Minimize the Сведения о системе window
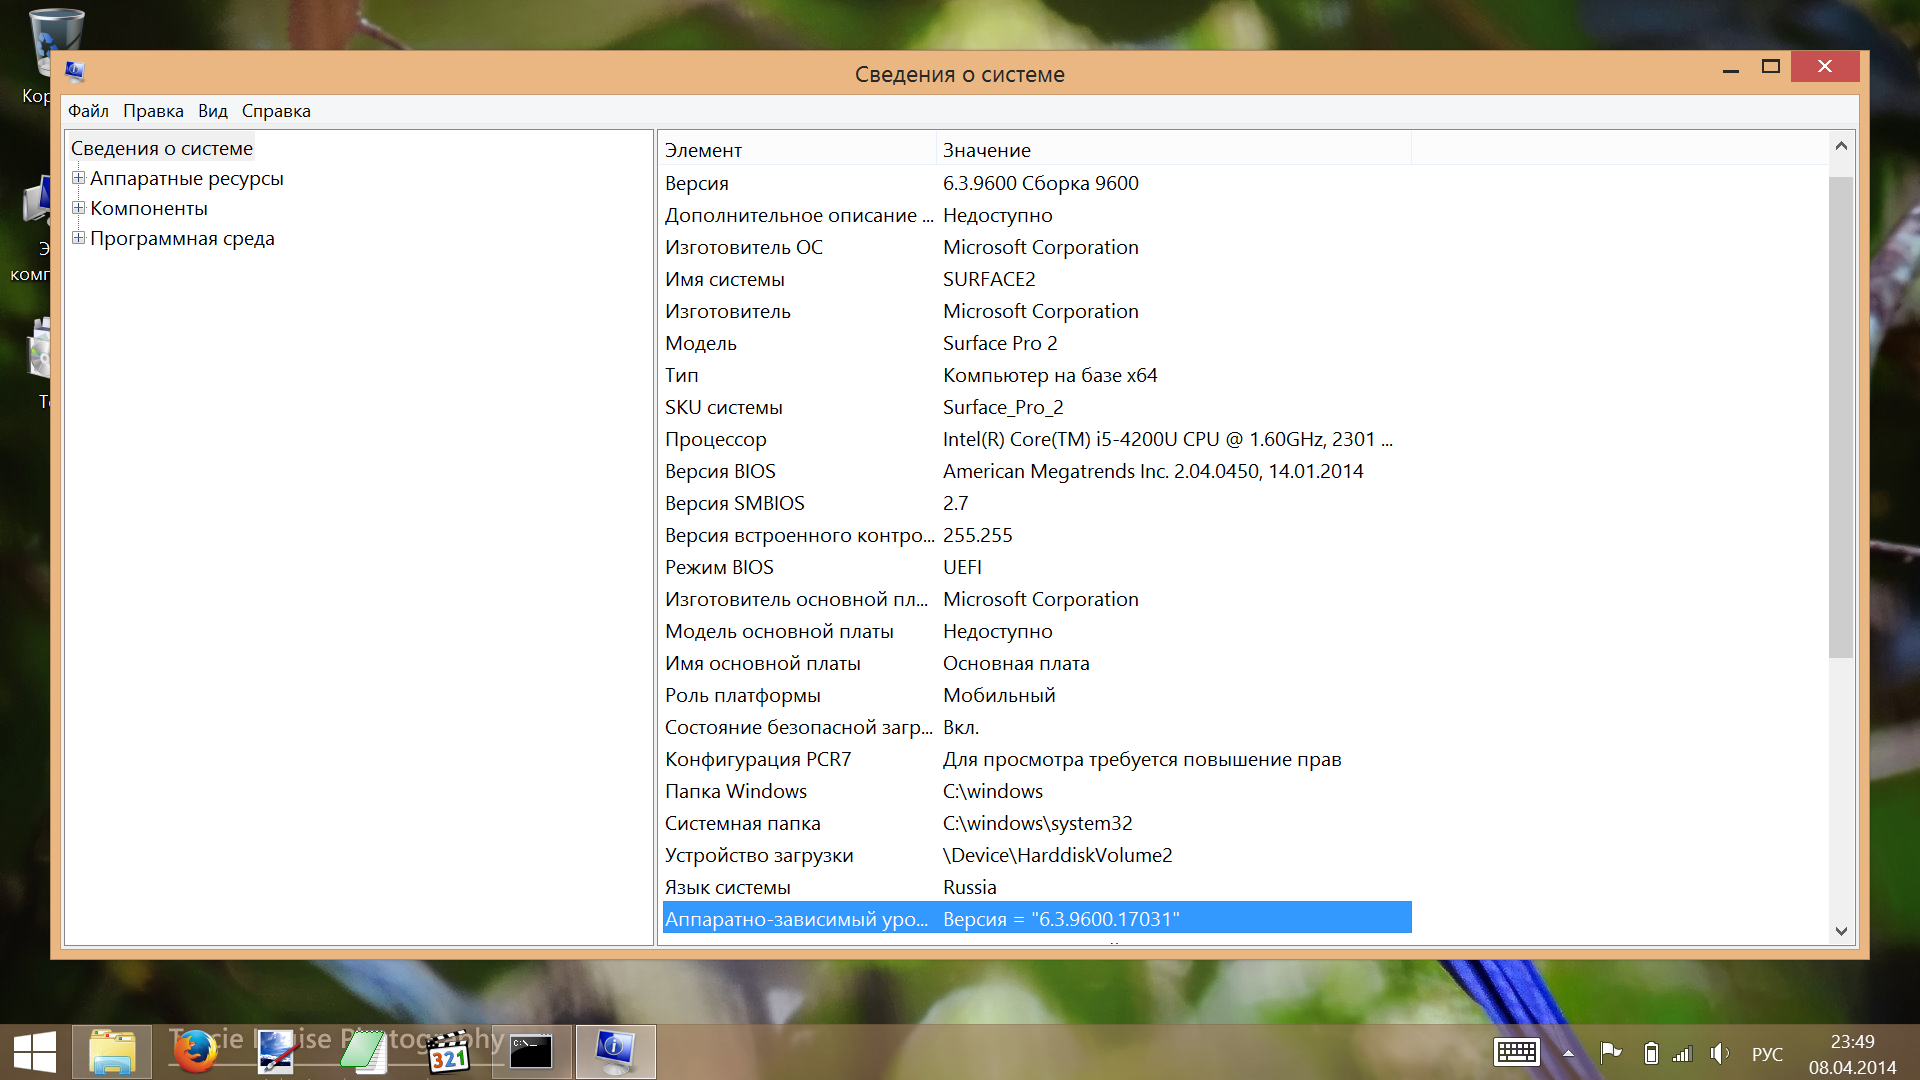The width and height of the screenshot is (1920, 1080). [x=1731, y=68]
